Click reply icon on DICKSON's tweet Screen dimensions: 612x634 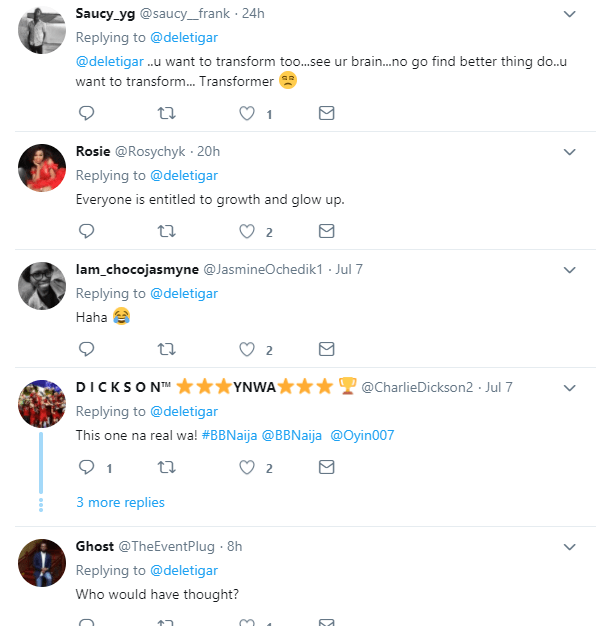pos(86,467)
